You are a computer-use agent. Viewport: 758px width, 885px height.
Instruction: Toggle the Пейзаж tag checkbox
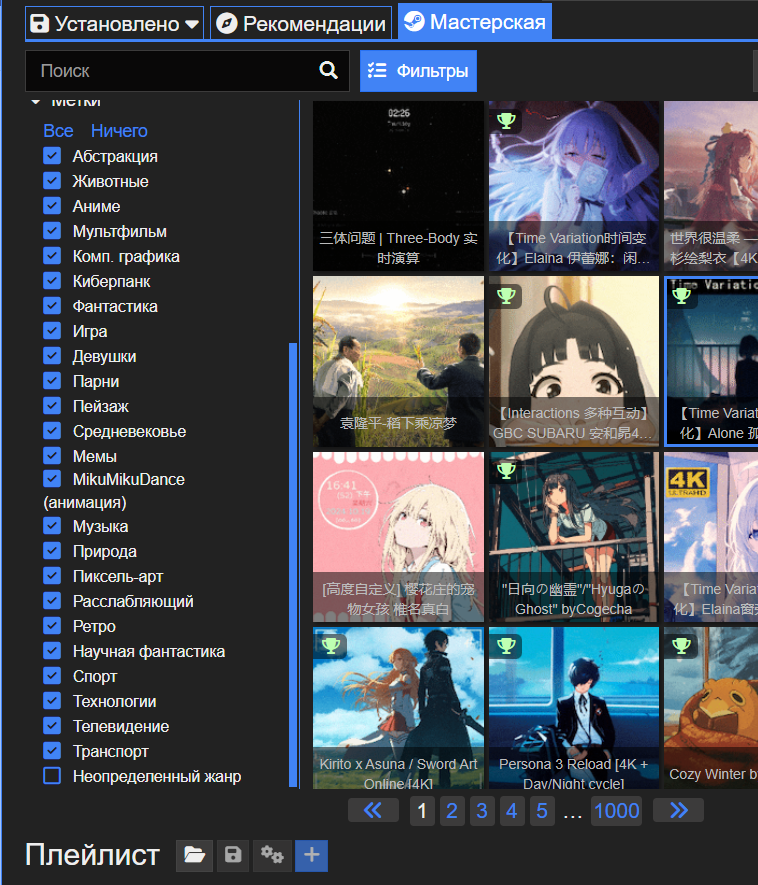click(52, 405)
